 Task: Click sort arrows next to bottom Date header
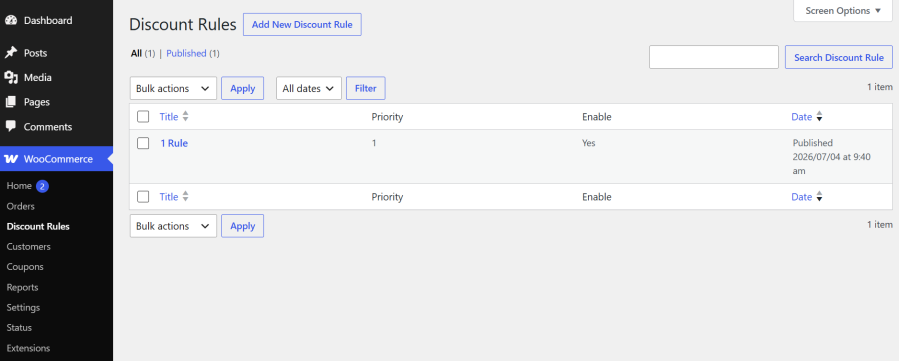pos(819,197)
